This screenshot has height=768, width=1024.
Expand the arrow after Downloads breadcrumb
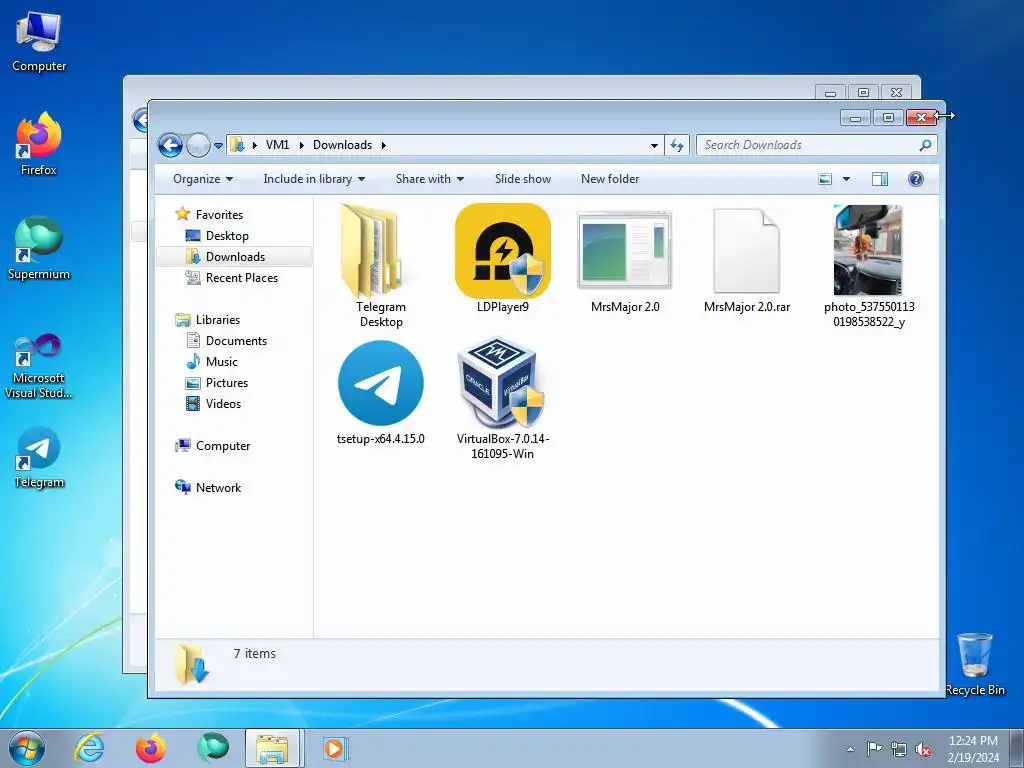383,145
